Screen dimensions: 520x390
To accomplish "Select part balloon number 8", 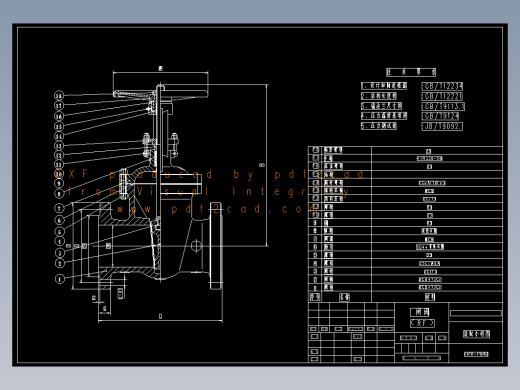I will (59, 193).
